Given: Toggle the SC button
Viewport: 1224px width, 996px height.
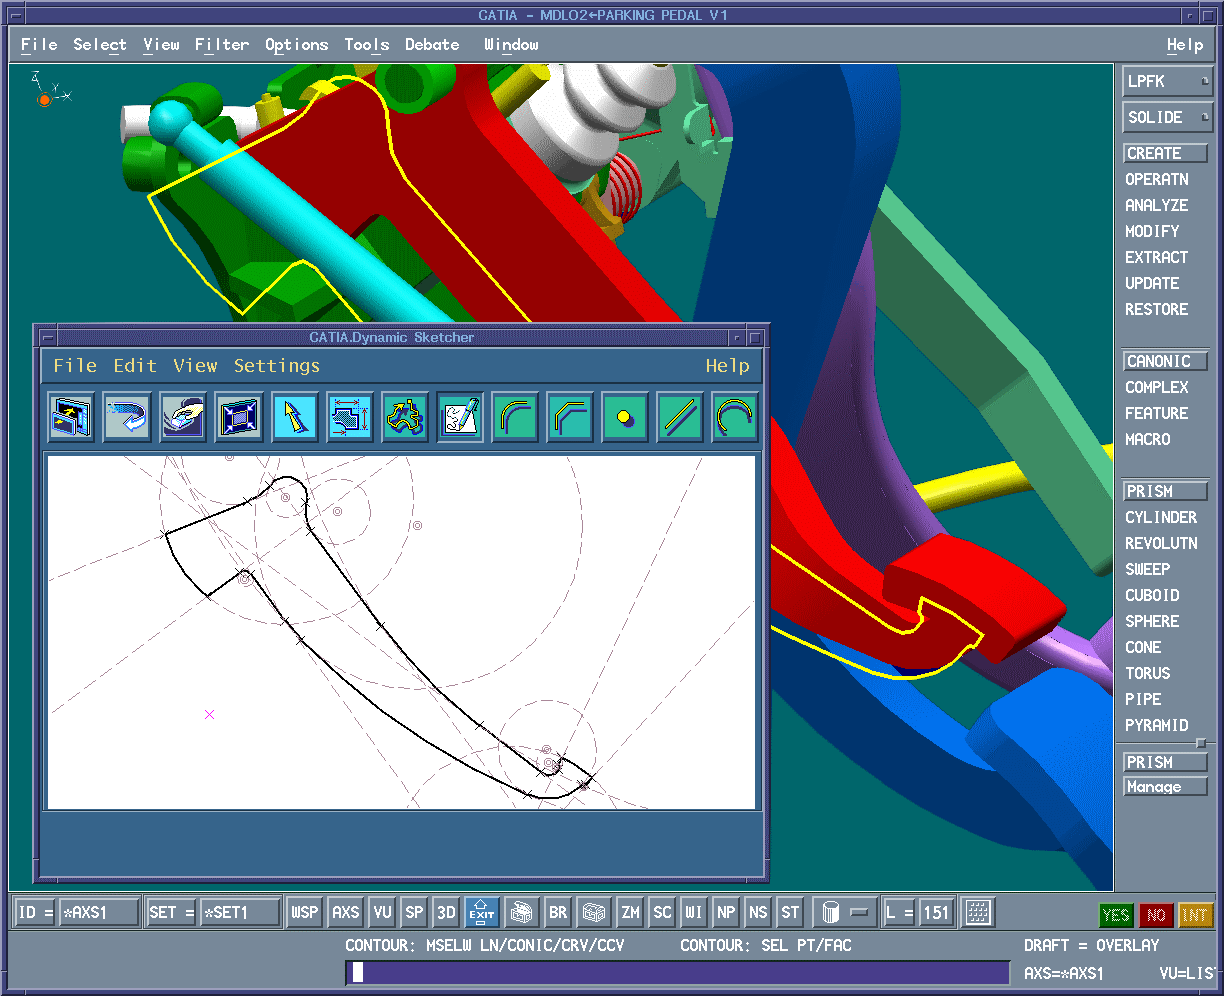Looking at the screenshot, I should [662, 912].
